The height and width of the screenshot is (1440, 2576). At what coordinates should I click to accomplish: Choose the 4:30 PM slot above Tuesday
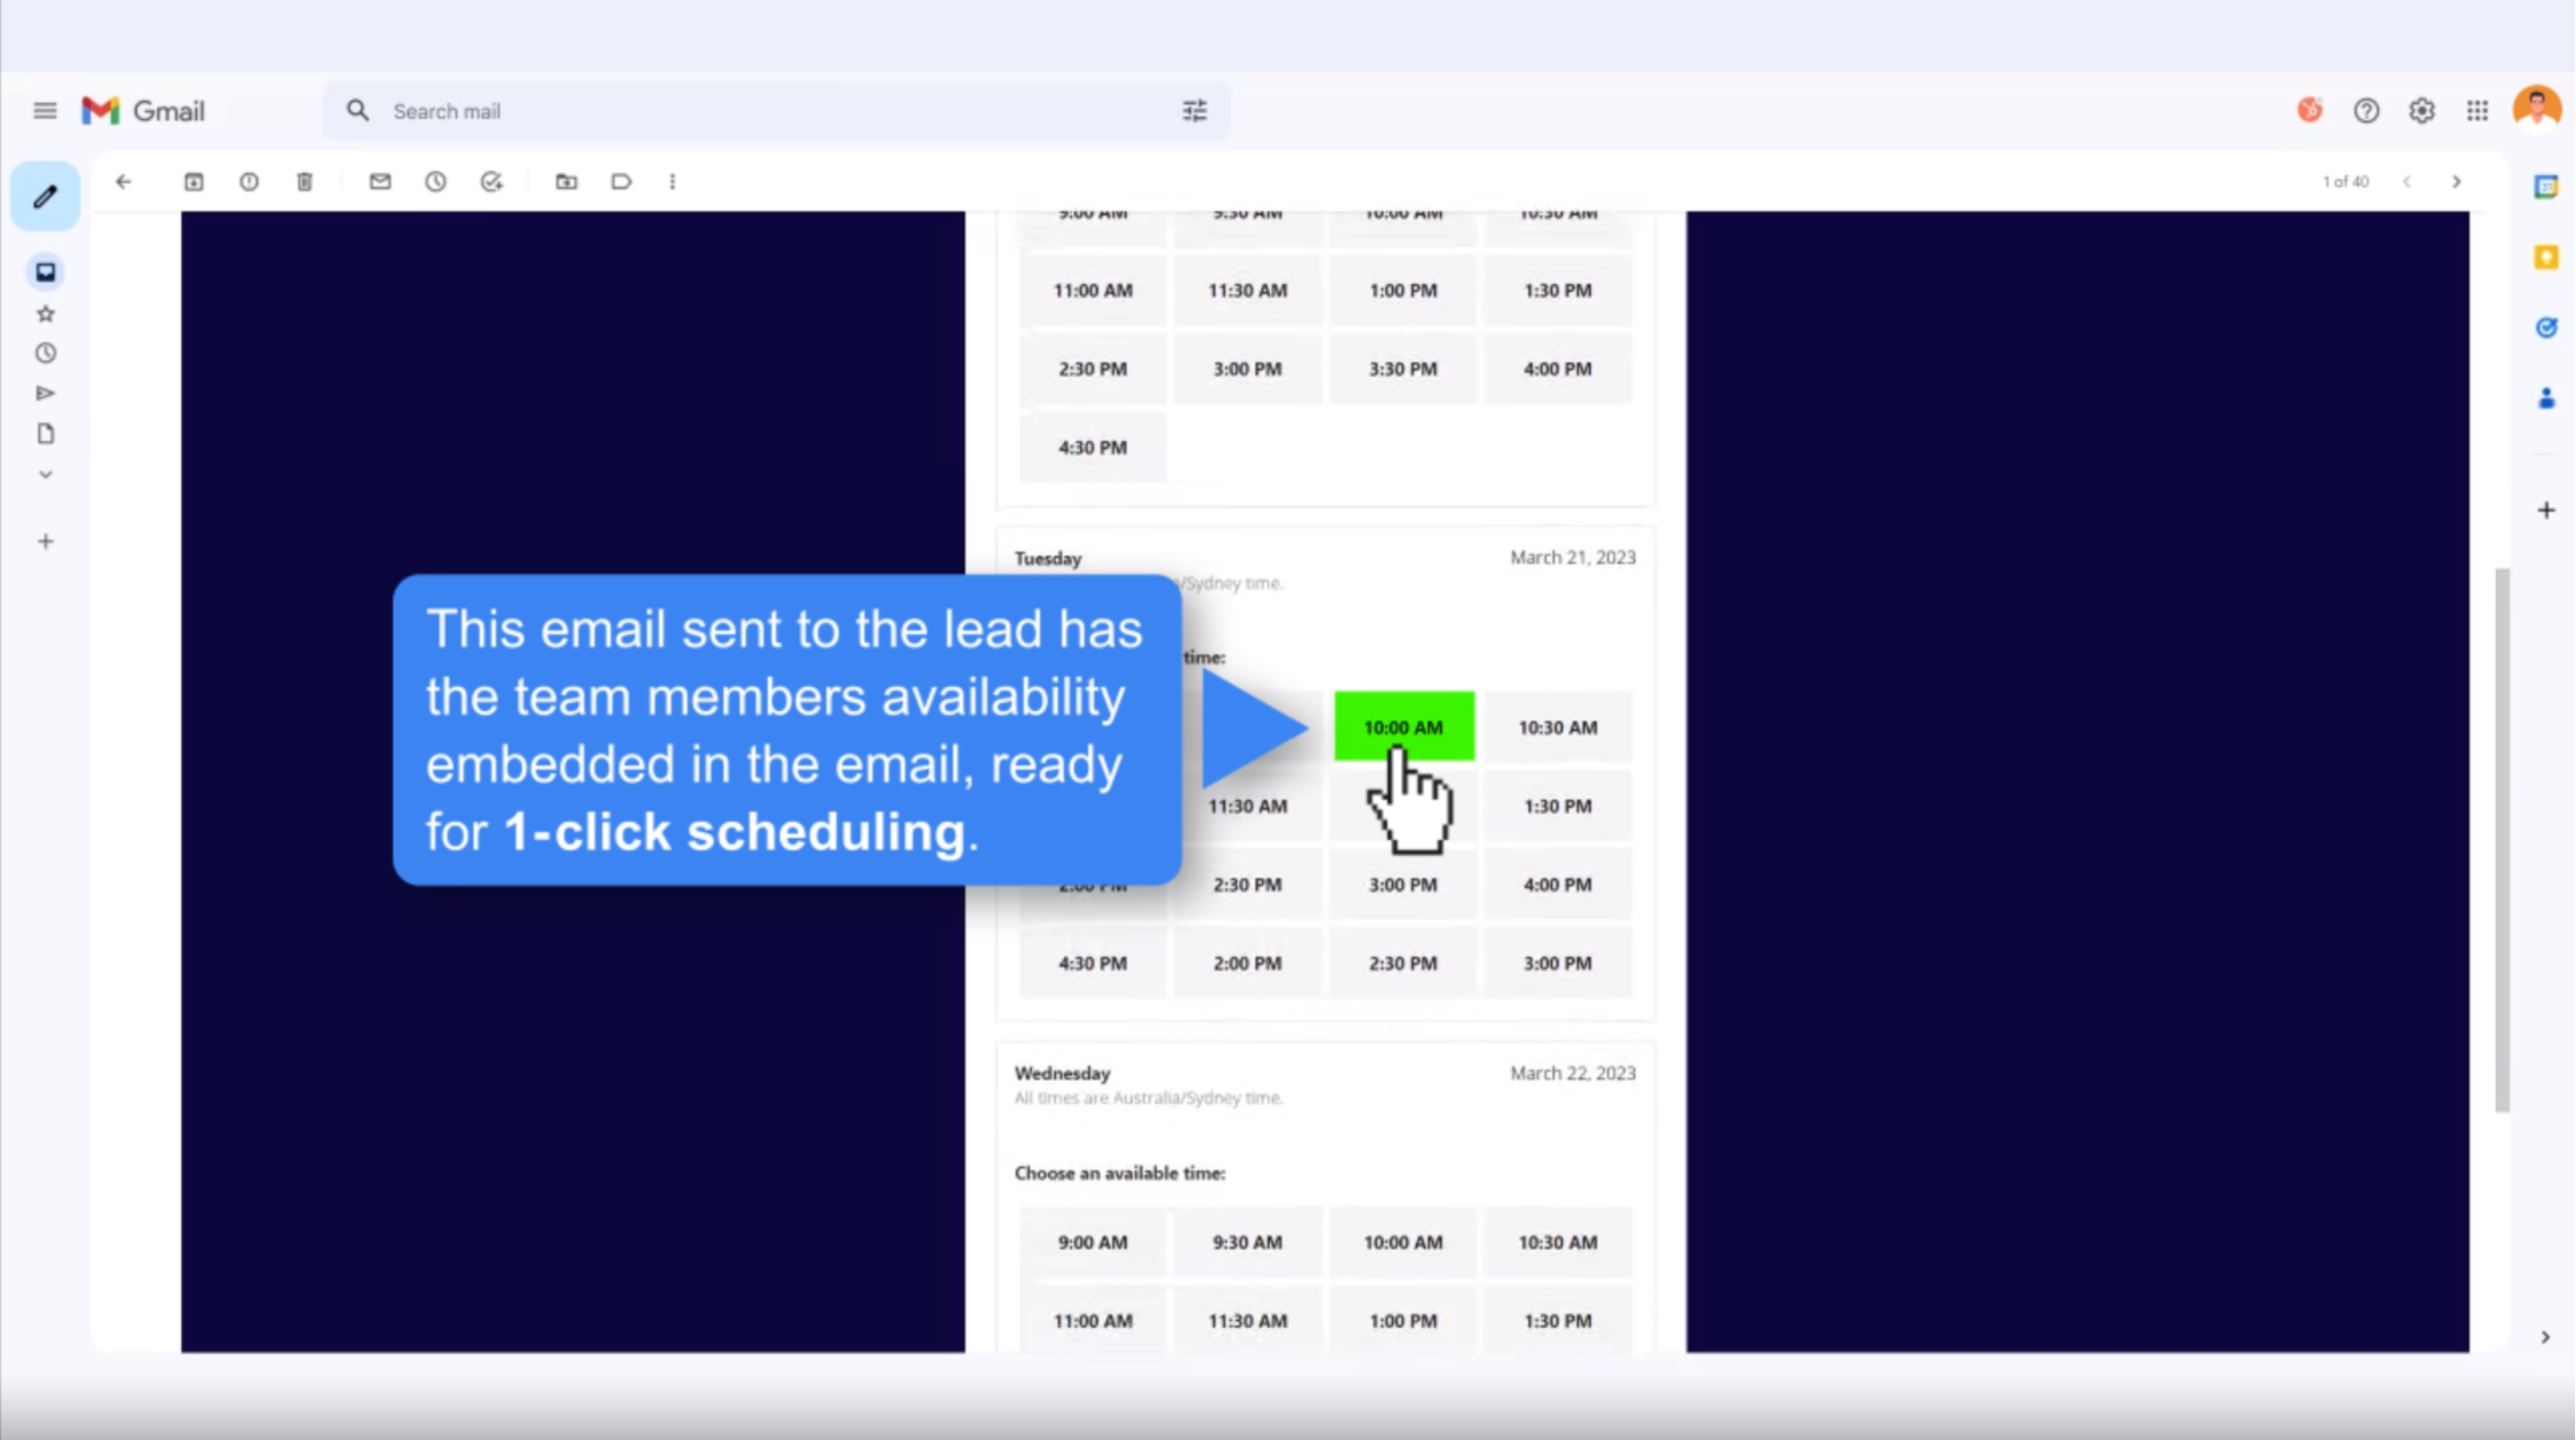(1093, 448)
